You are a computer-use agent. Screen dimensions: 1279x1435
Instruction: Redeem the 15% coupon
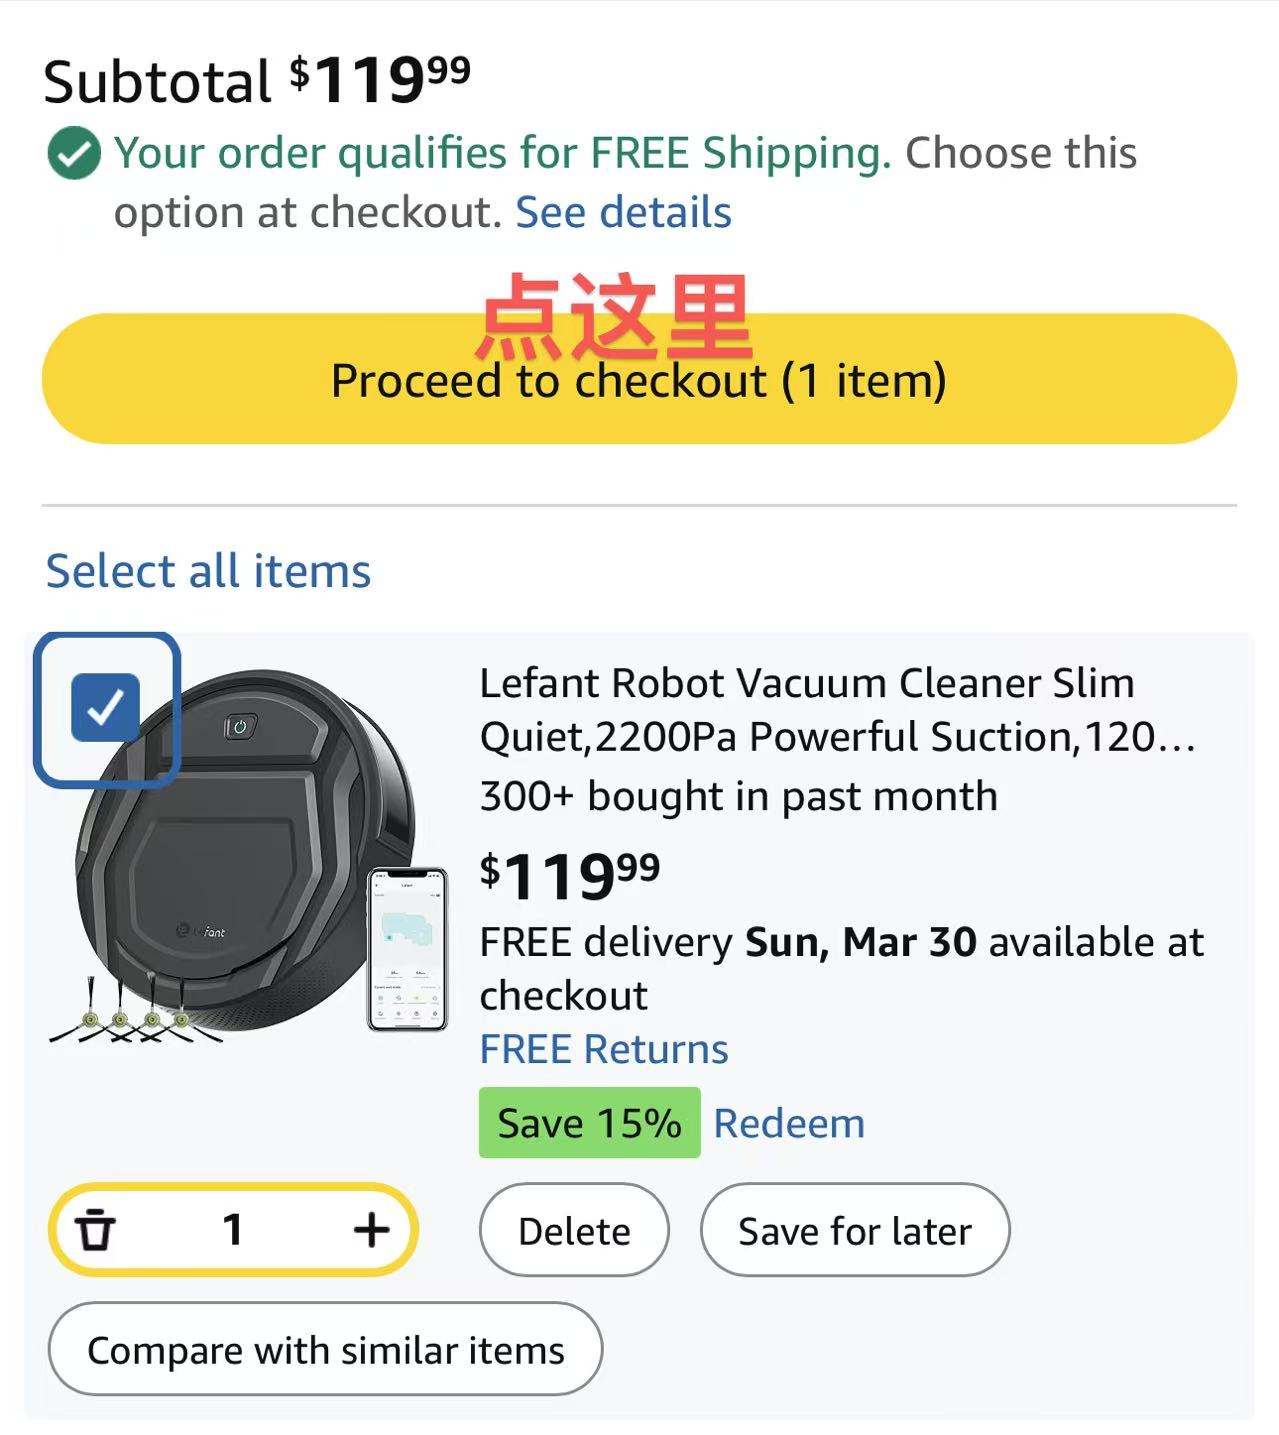[788, 1123]
